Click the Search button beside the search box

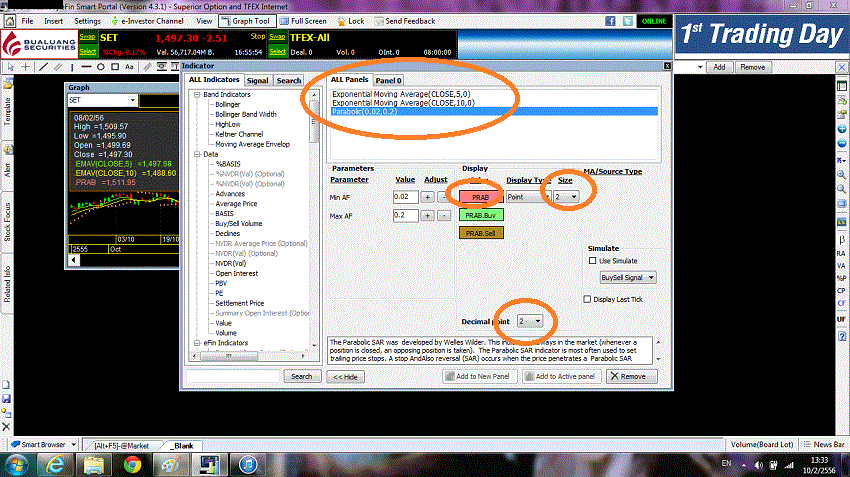coord(302,376)
